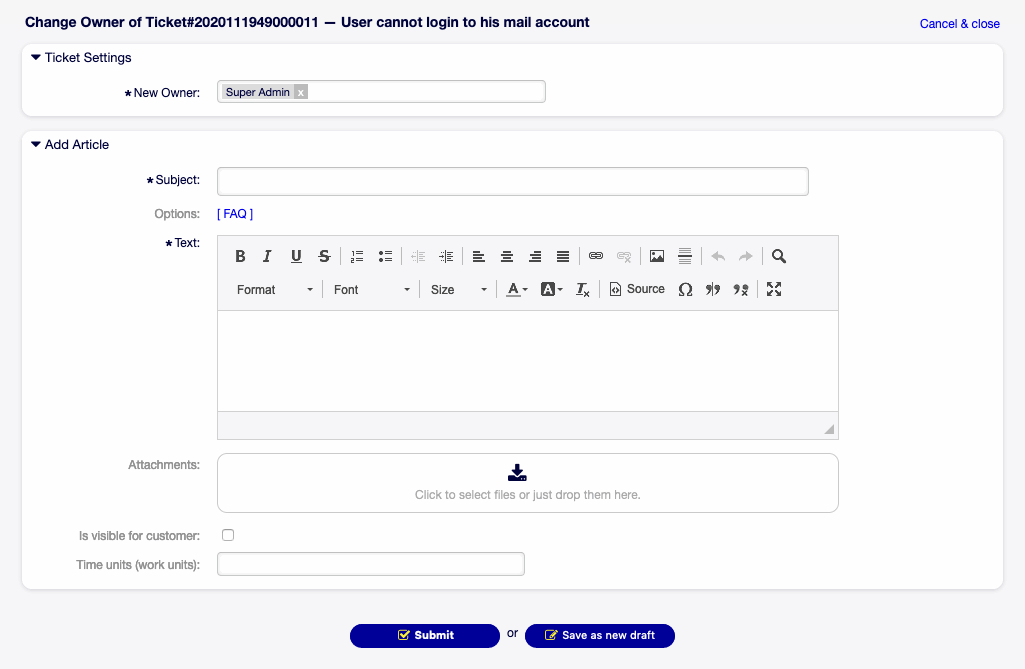Switch to Source view in the editor
Image resolution: width=1025 pixels, height=669 pixels.
point(637,289)
